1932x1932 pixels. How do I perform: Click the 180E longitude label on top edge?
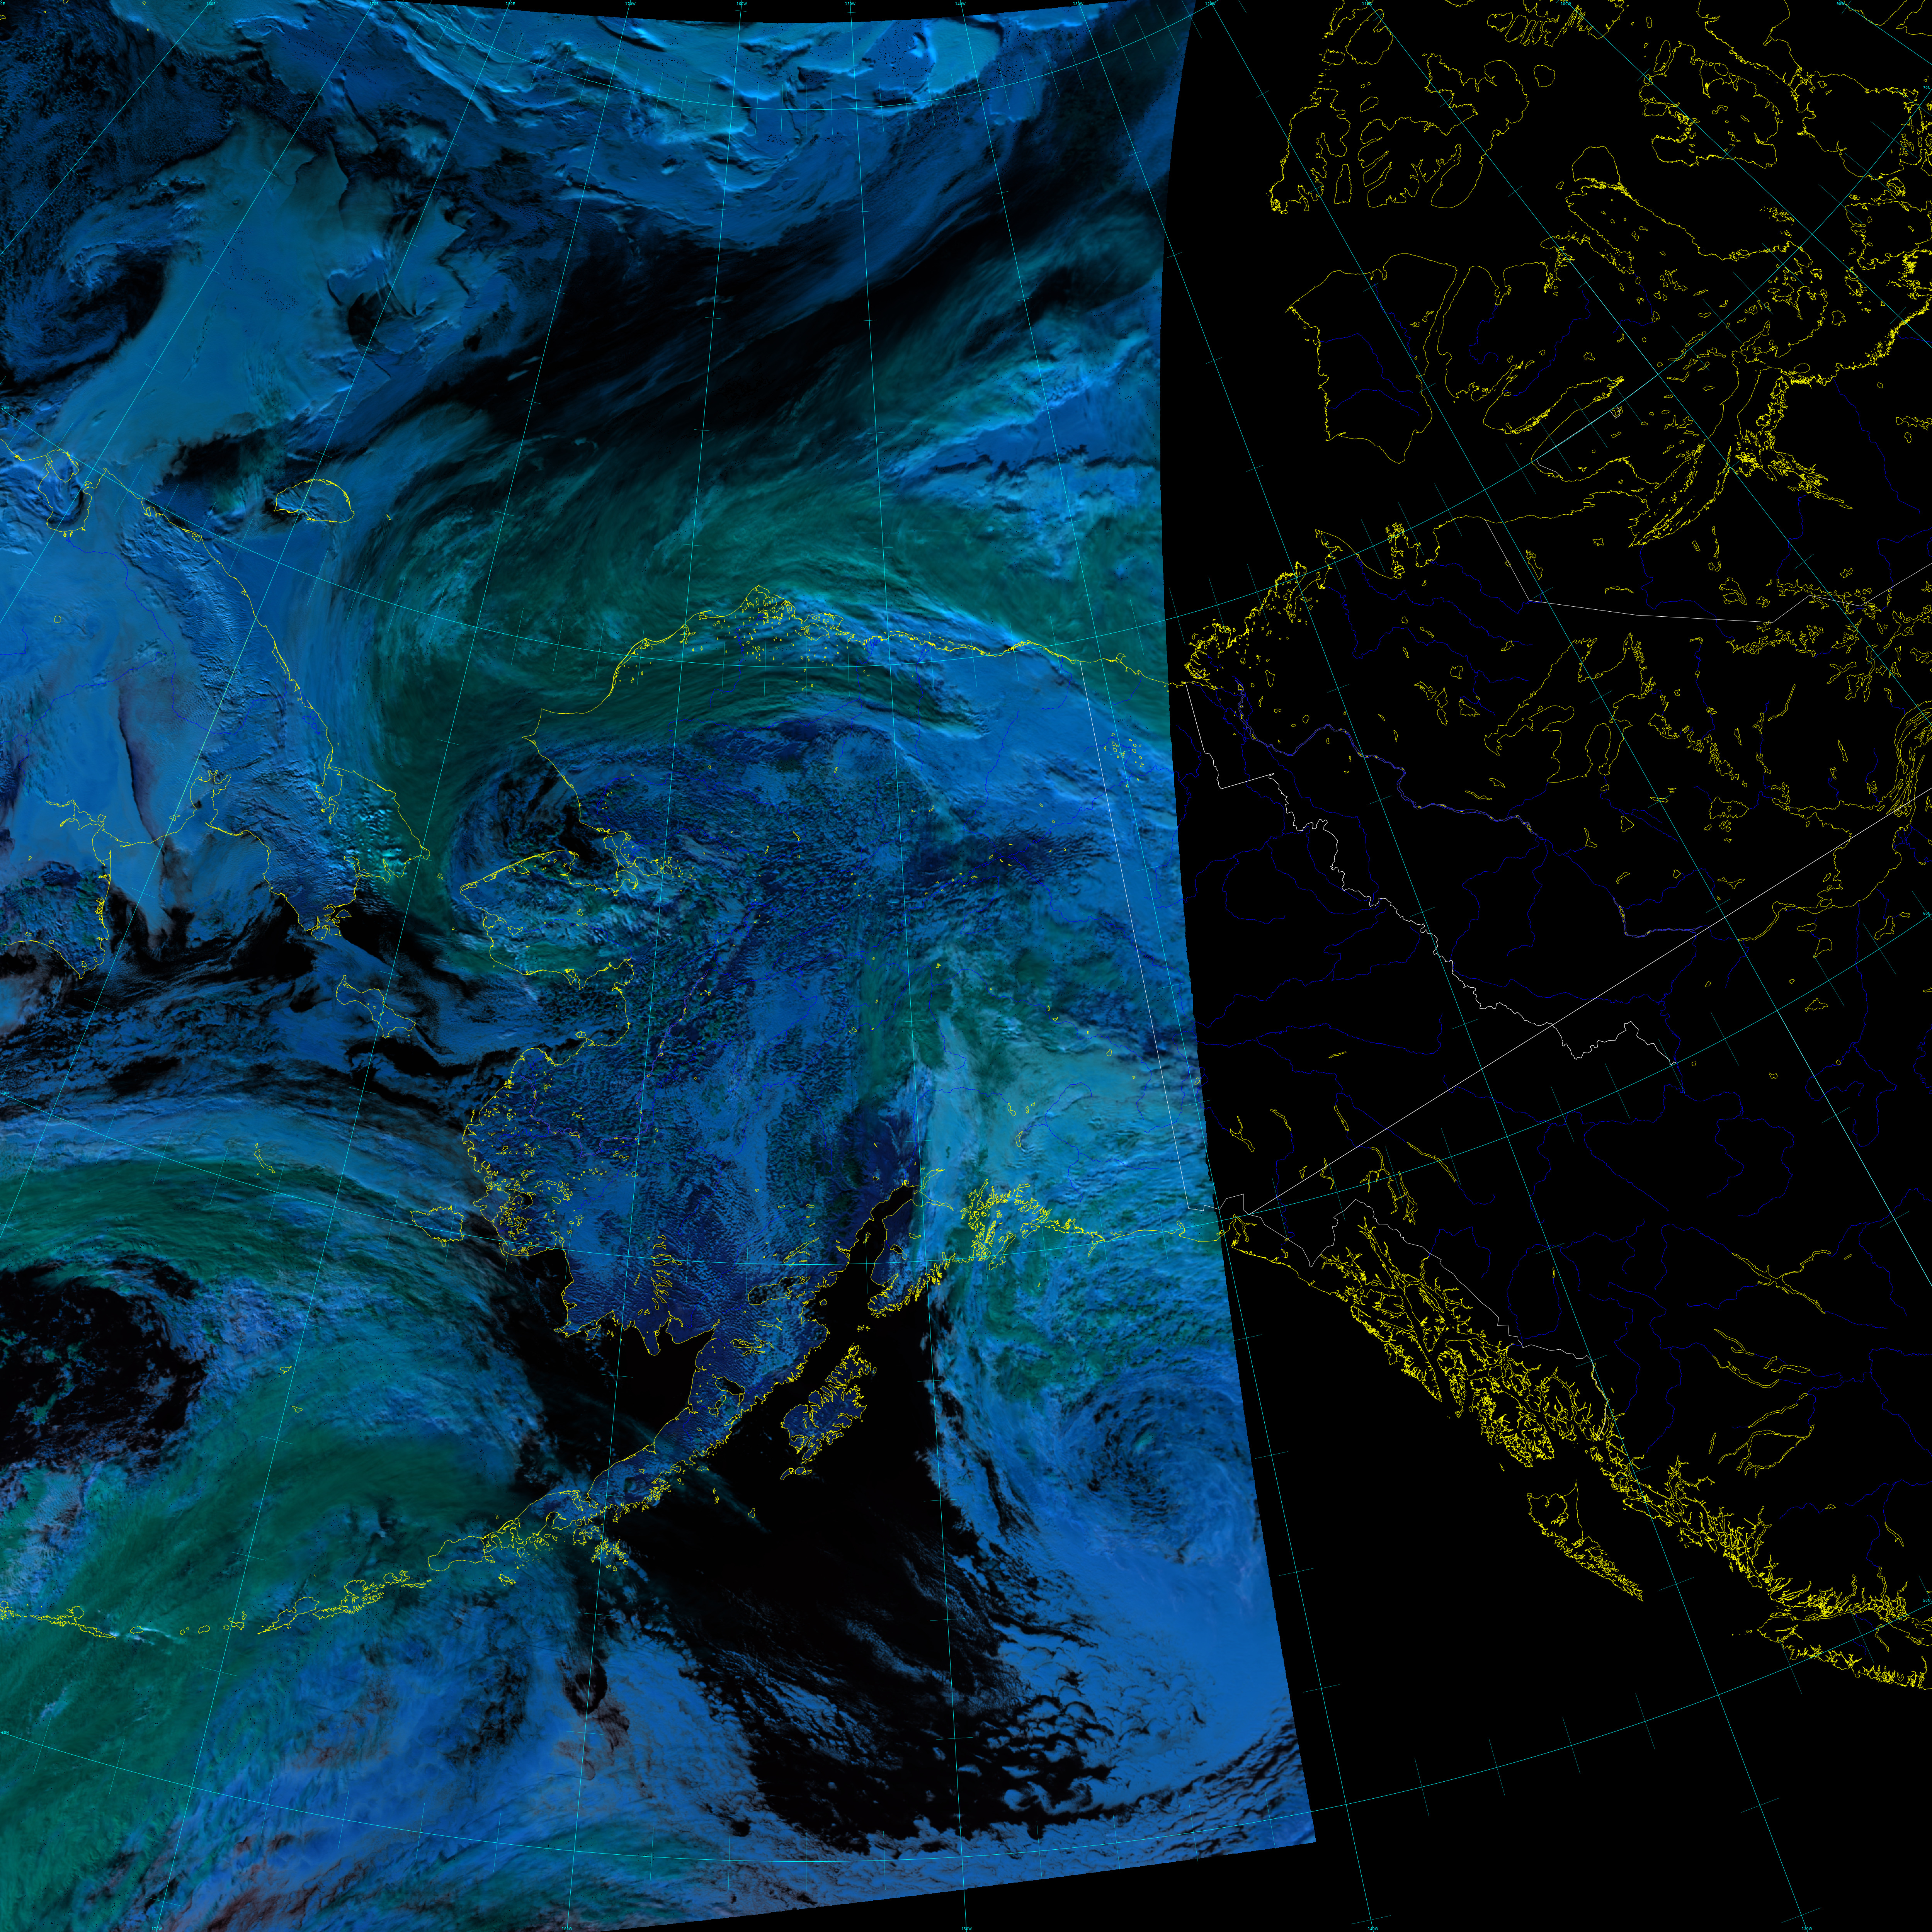pyautogui.click(x=510, y=4)
